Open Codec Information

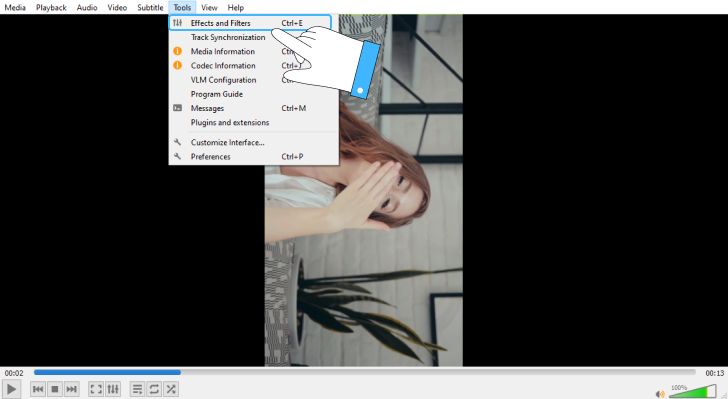pyautogui.click(x=254, y=65)
